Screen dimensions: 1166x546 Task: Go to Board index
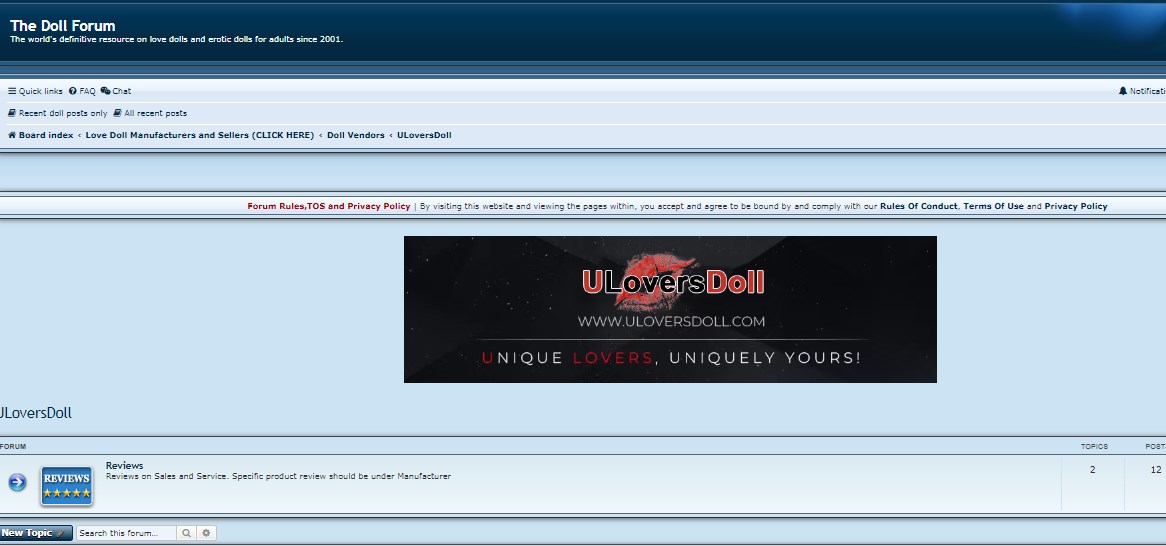pyautogui.click(x=41, y=135)
